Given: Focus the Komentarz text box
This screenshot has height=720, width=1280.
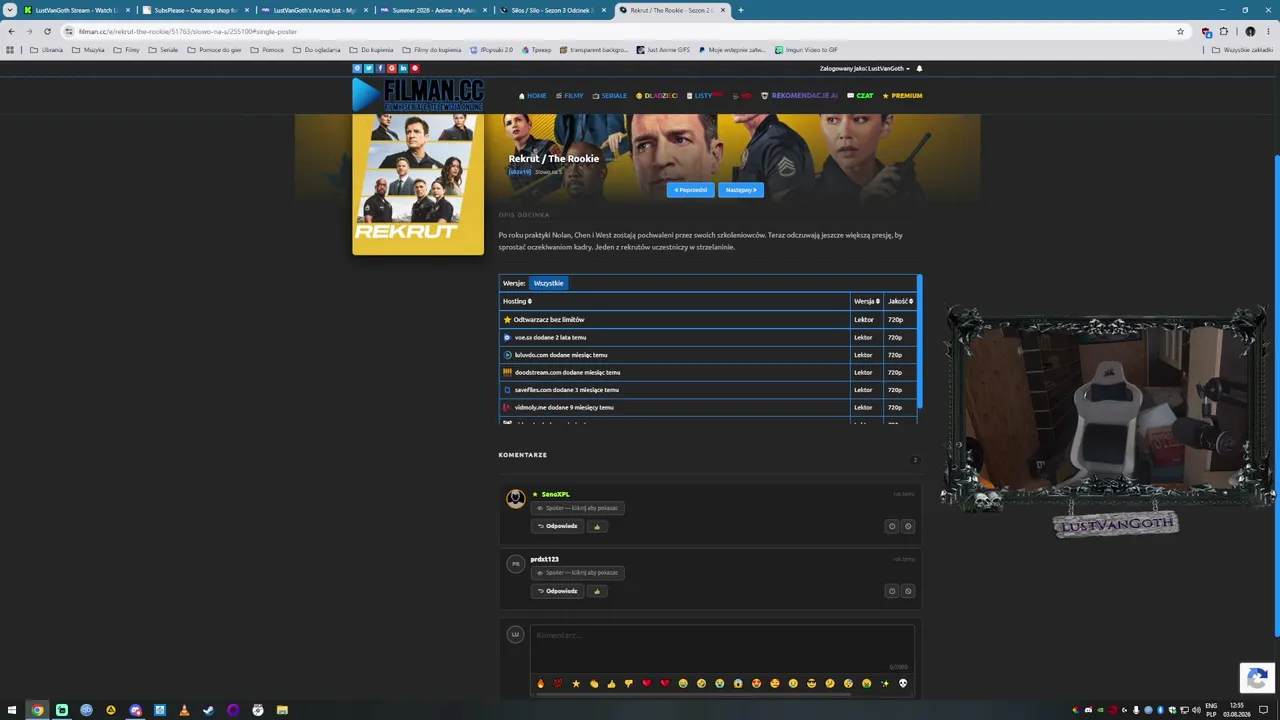Looking at the screenshot, I should (x=722, y=646).
